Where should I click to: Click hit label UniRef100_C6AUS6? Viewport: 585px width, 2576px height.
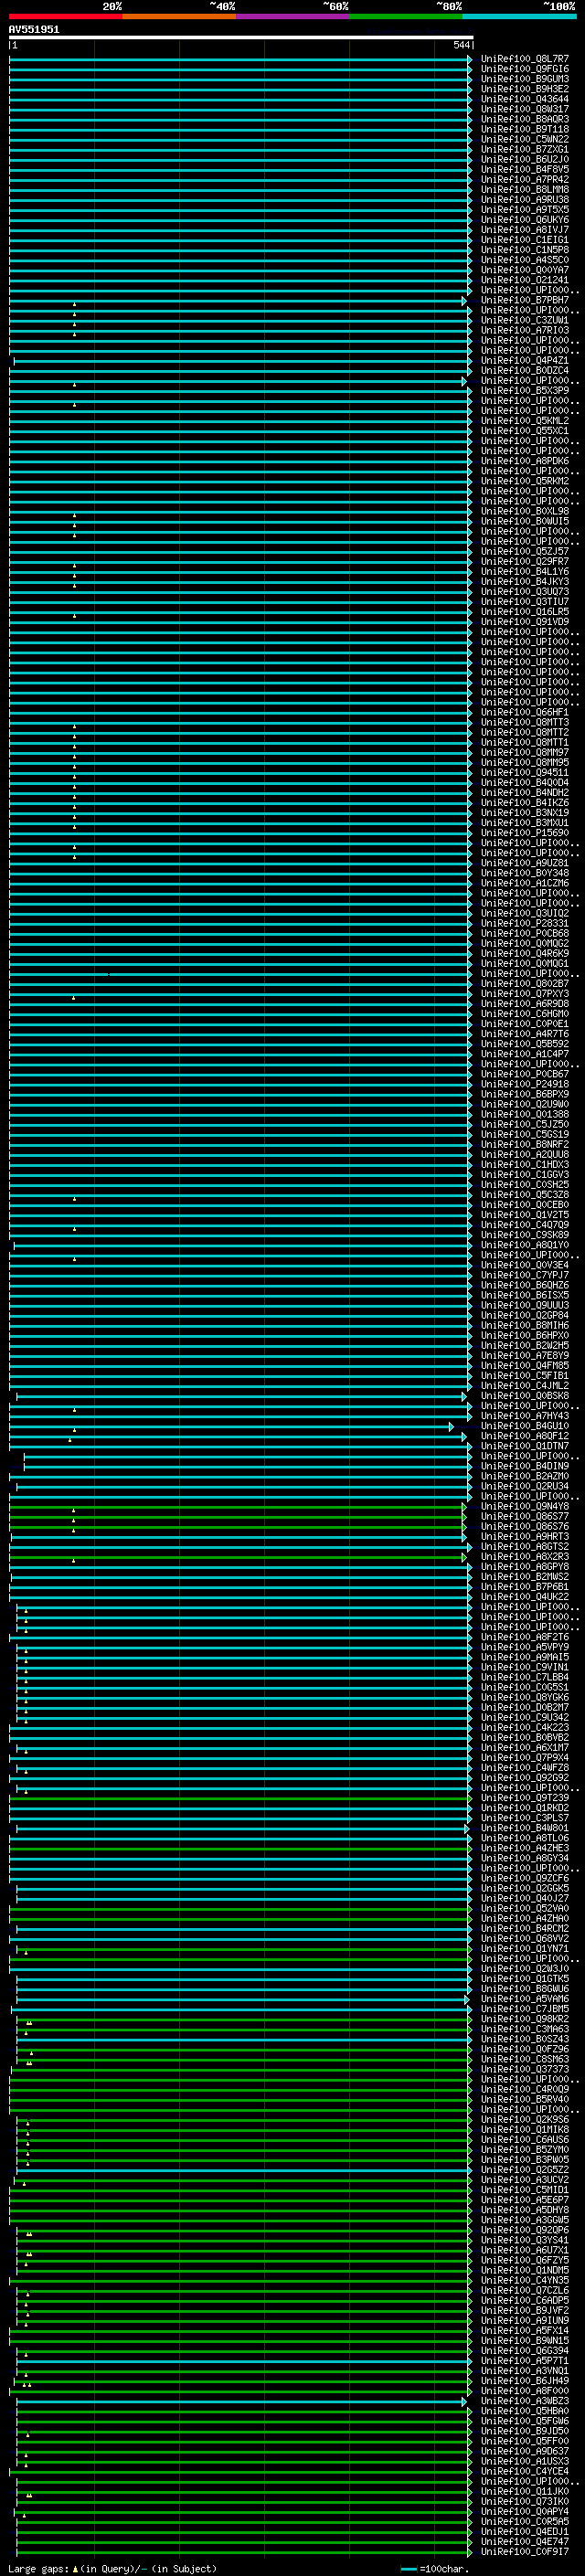[x=525, y=2139]
